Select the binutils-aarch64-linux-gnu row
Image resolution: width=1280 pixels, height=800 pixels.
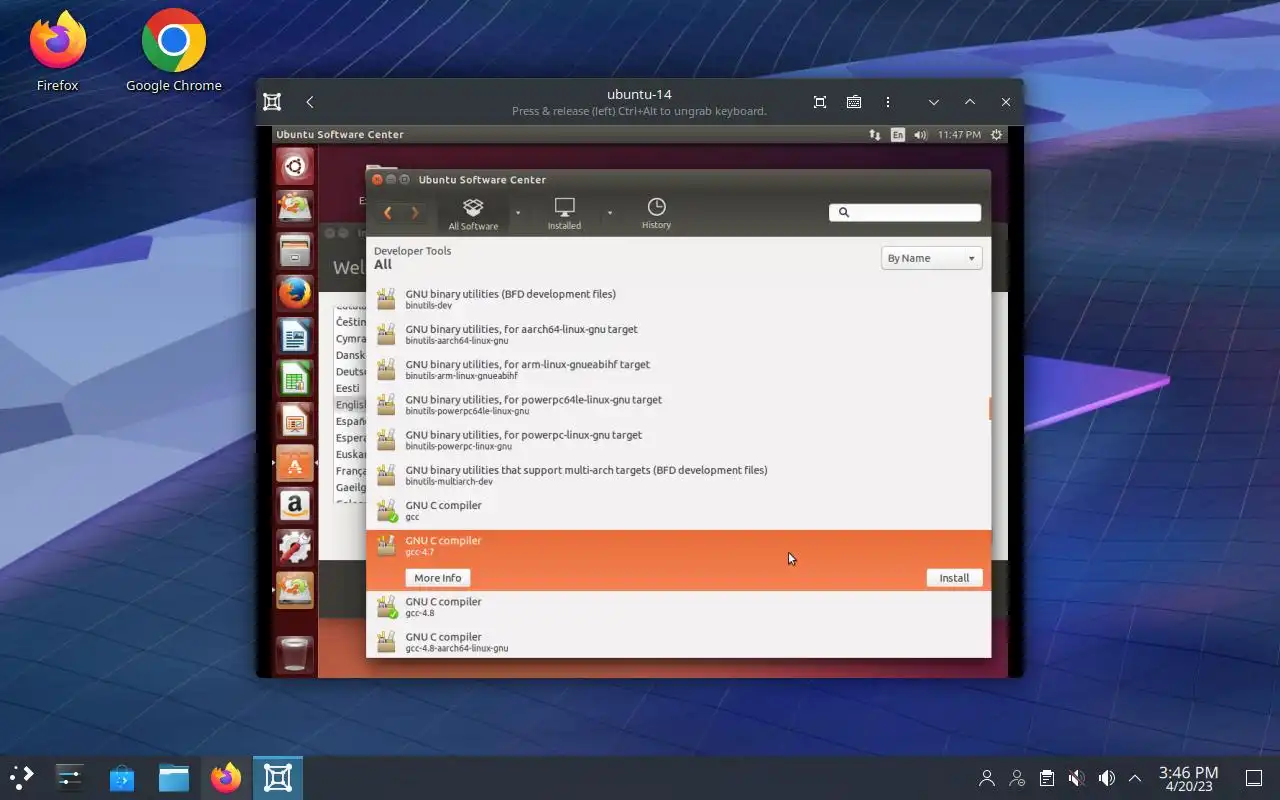[678, 334]
